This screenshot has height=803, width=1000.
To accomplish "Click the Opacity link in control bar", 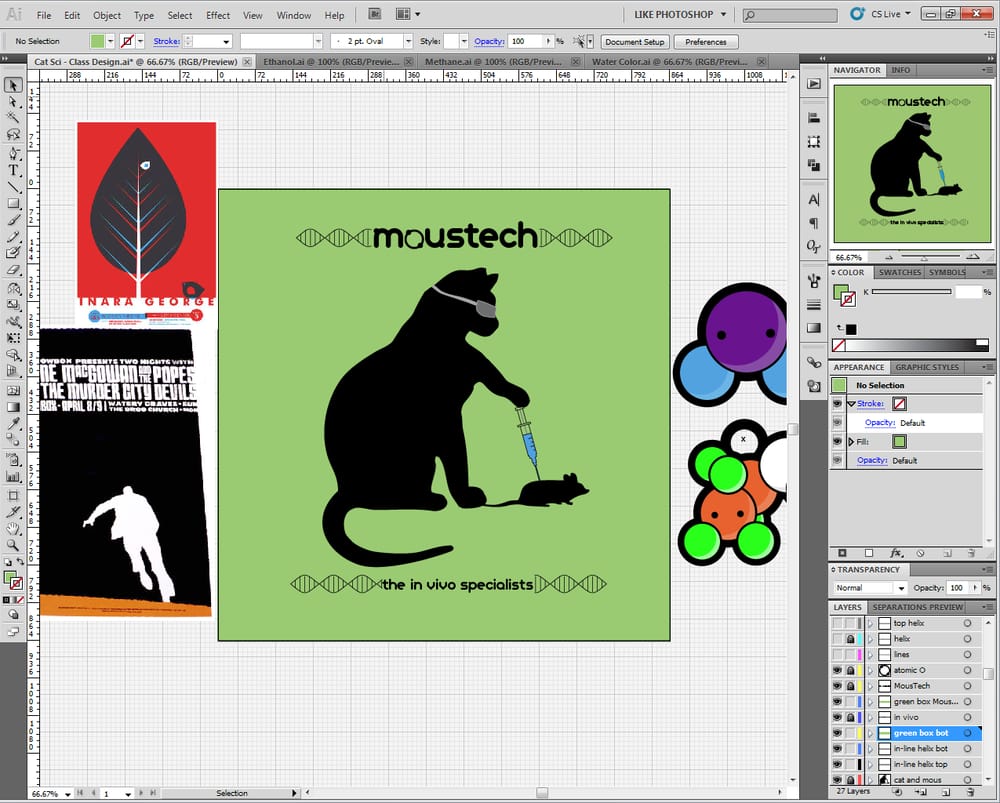I will (x=489, y=41).
